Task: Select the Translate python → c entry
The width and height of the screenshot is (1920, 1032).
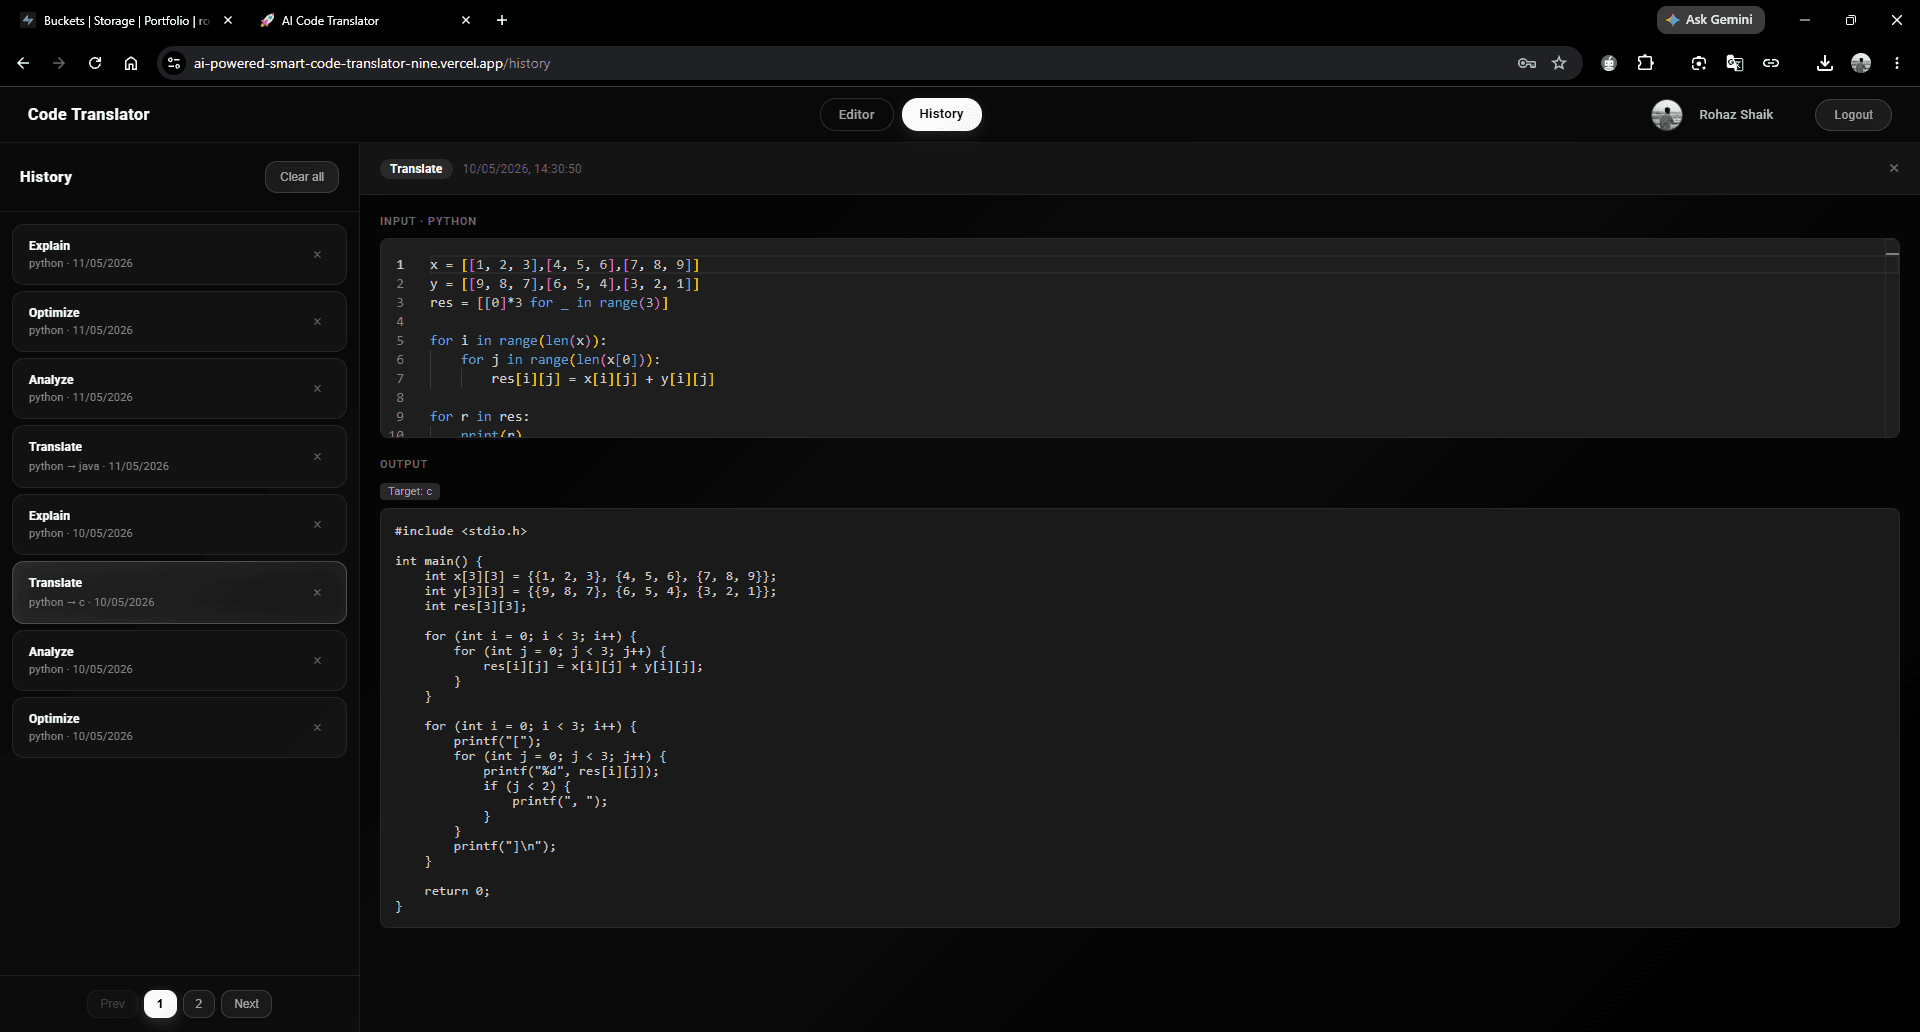Action: tap(179, 592)
